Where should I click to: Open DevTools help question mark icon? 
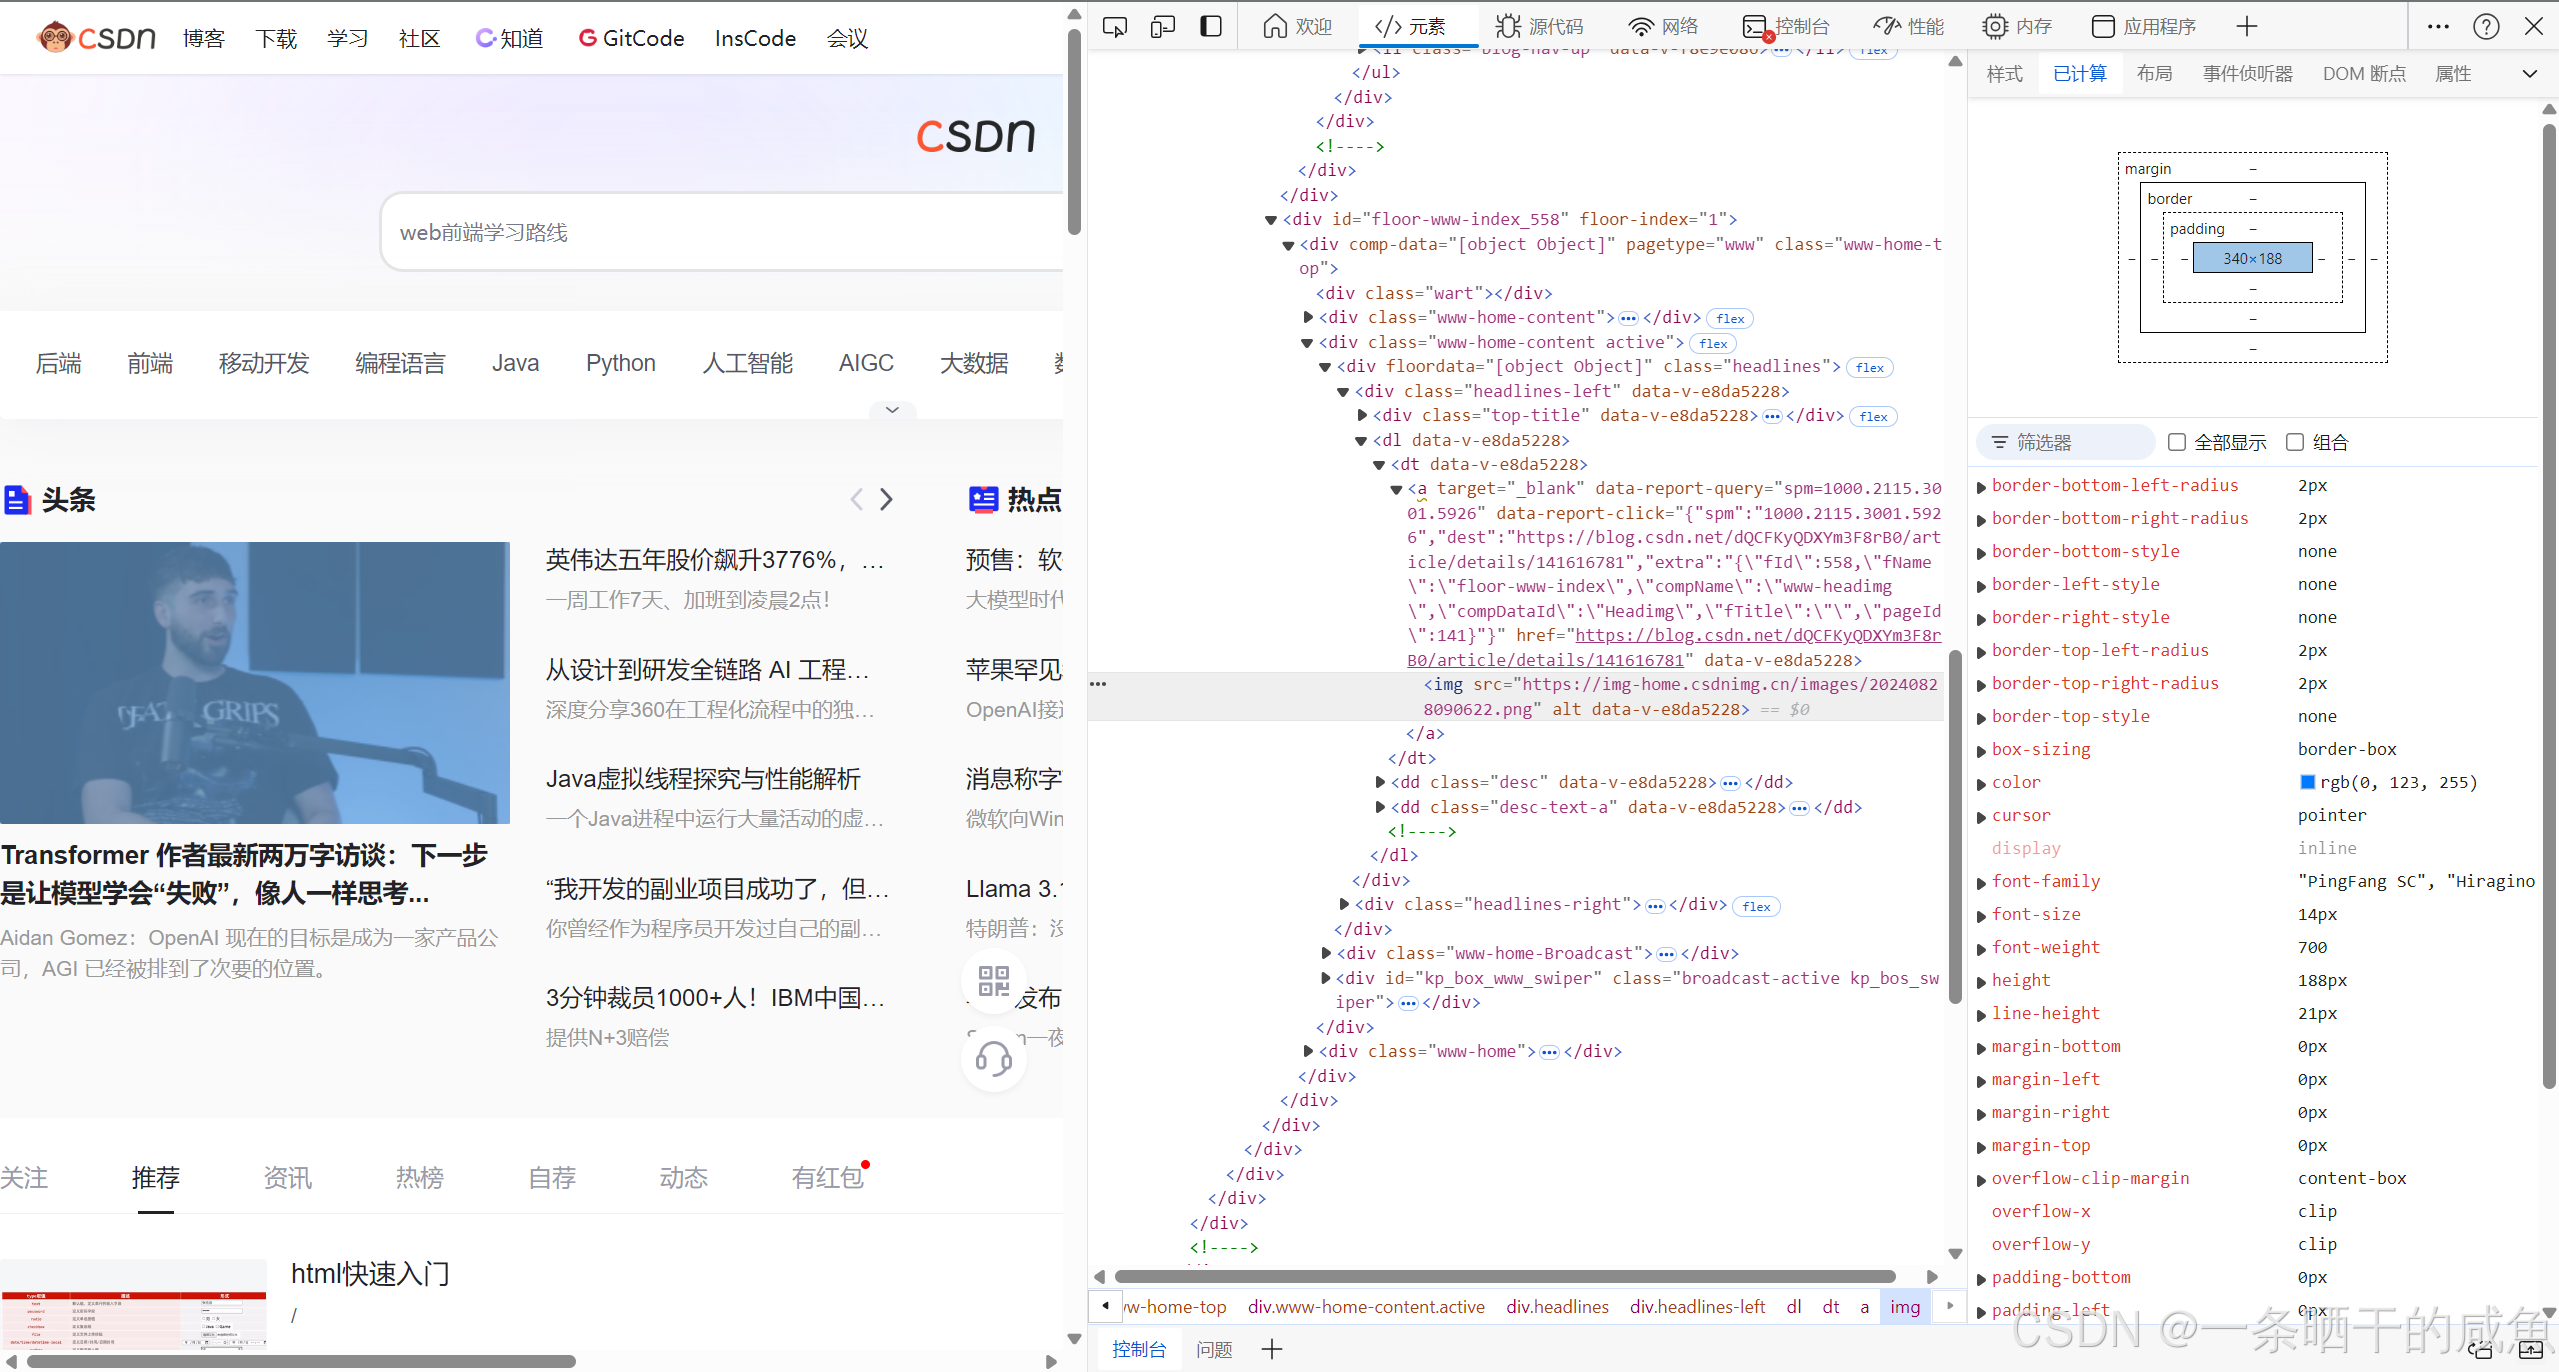(2486, 26)
